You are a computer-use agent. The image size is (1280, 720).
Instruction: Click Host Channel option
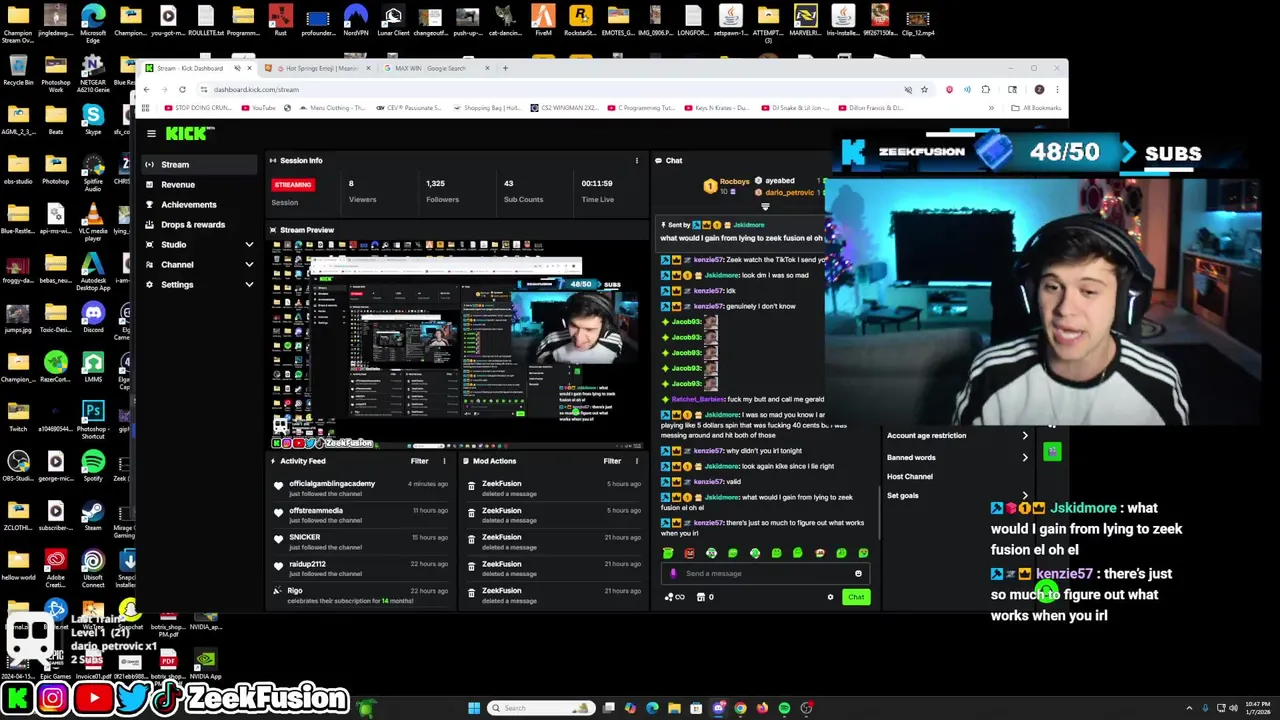click(909, 477)
